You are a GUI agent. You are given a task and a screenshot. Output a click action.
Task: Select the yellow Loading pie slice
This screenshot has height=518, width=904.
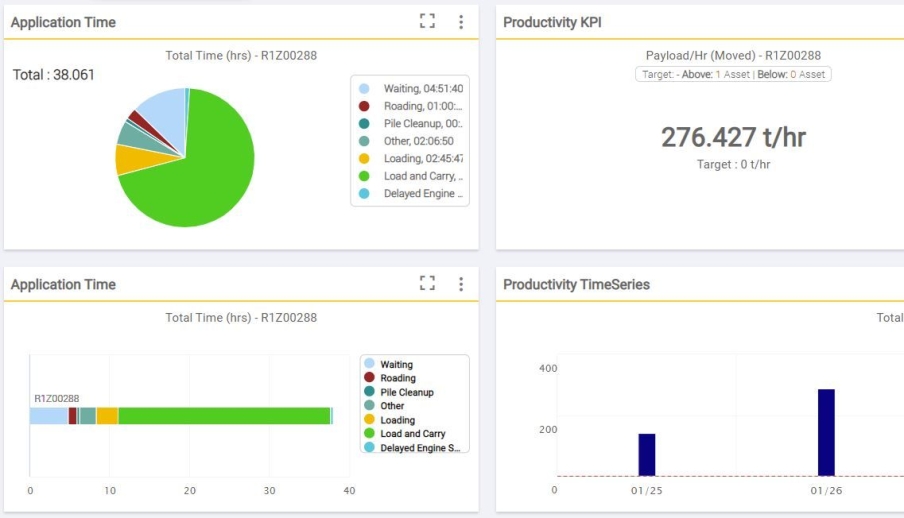pyautogui.click(x=131, y=160)
